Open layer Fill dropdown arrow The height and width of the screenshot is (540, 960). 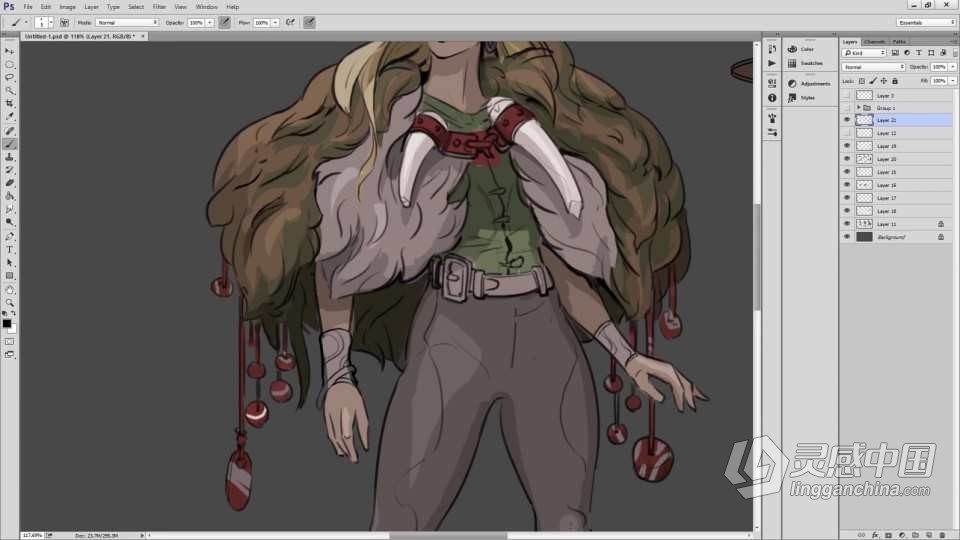953,81
